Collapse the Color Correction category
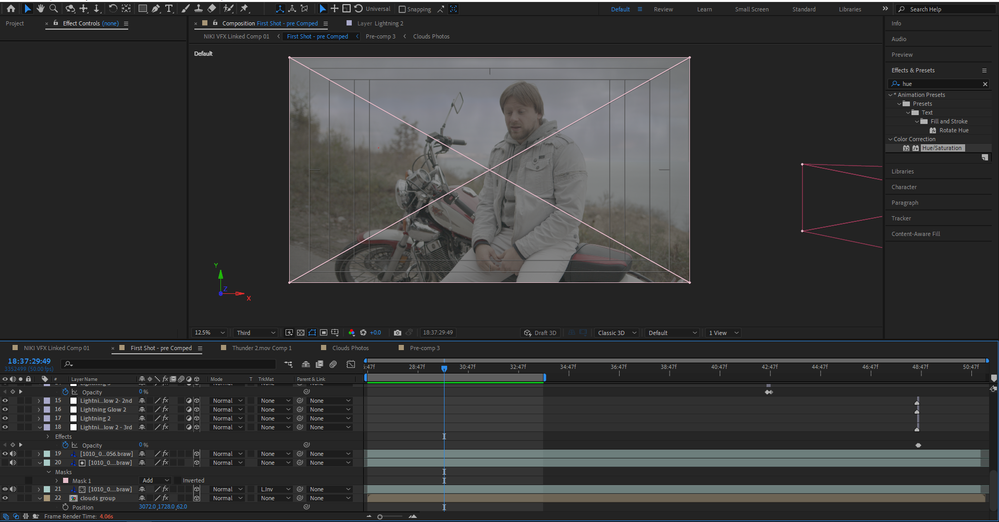 [890, 139]
